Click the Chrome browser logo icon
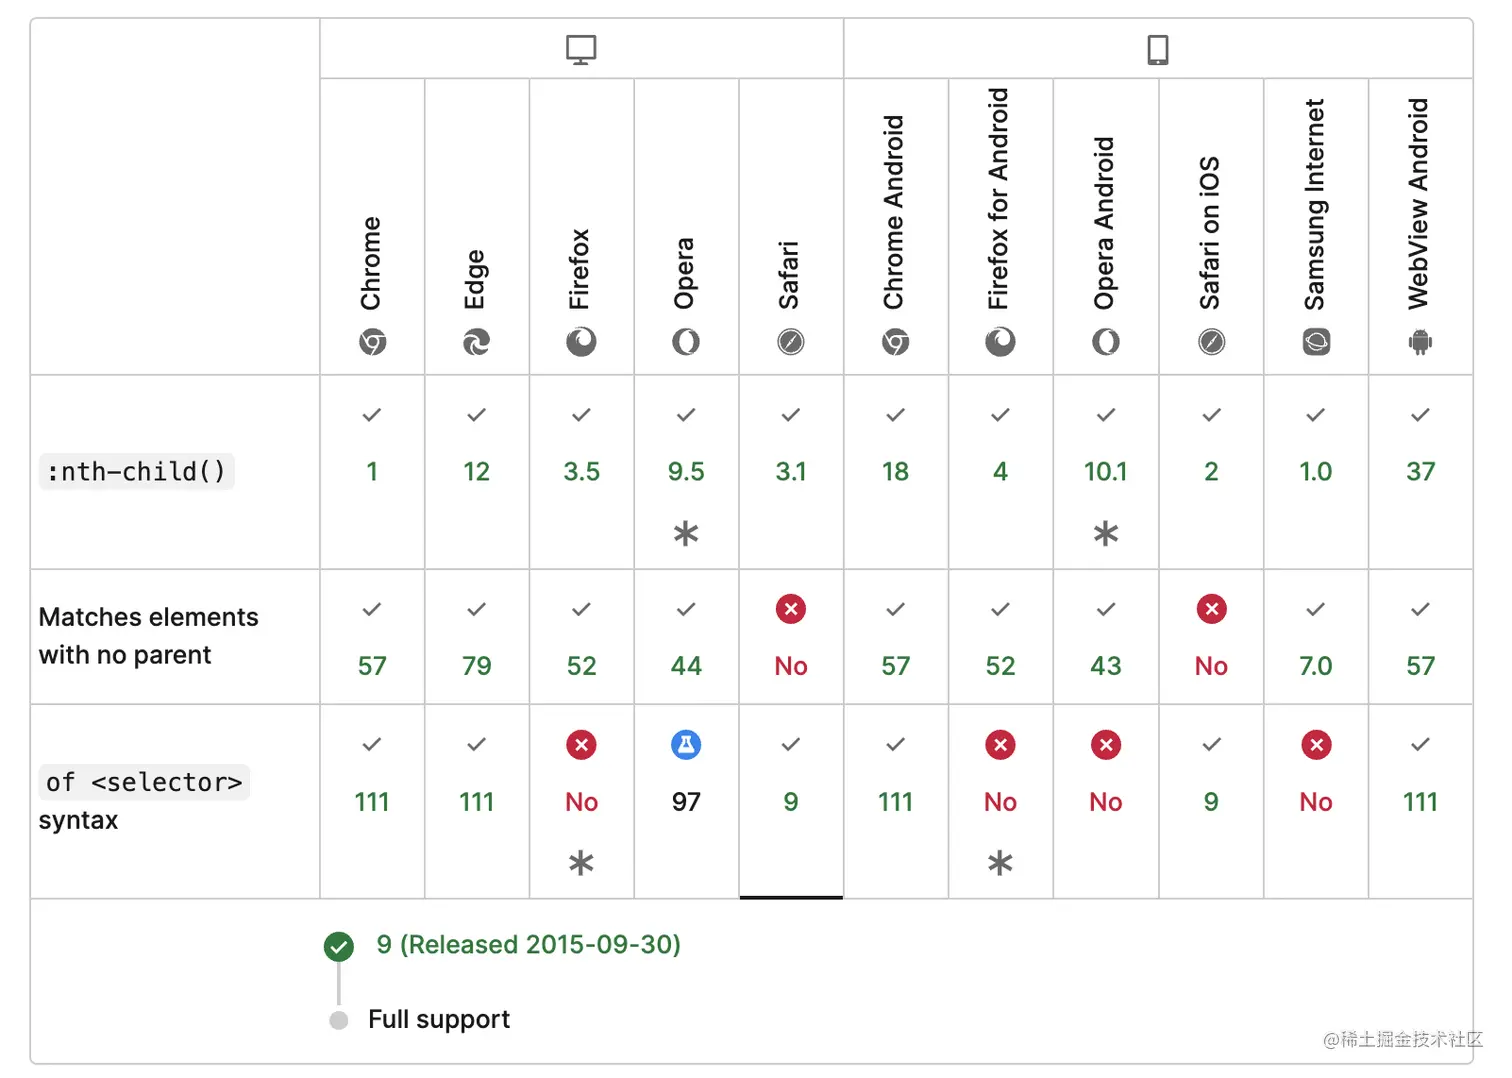Image resolution: width=1512 pixels, height=1078 pixels. point(372,343)
